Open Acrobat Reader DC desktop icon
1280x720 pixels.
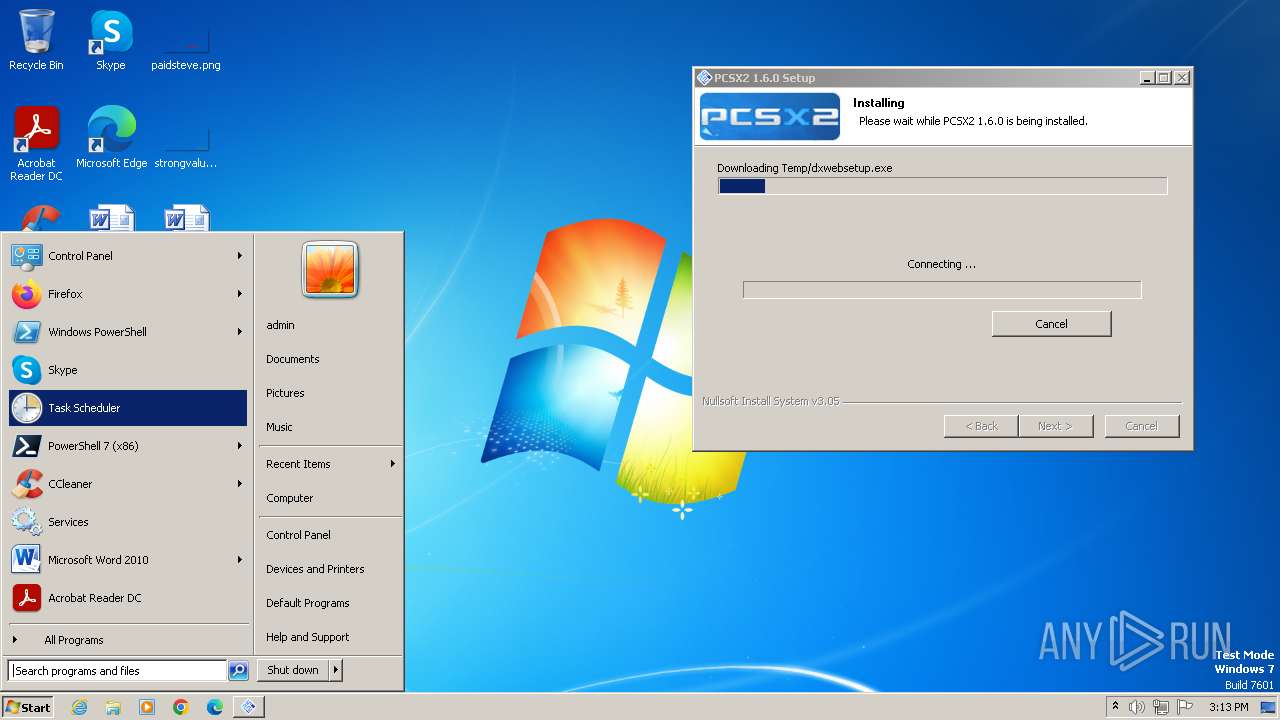point(36,144)
